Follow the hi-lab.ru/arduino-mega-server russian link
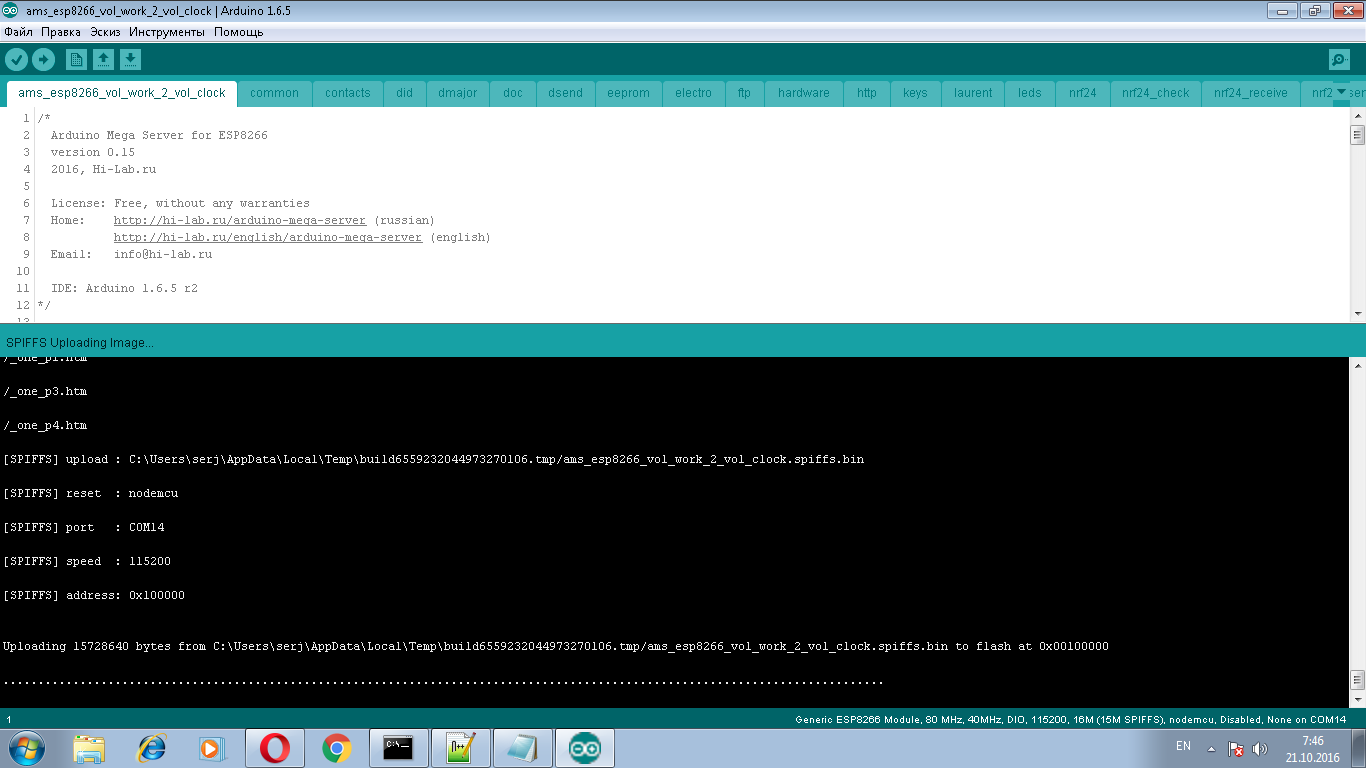This screenshot has width=1366, height=768. coord(239,220)
